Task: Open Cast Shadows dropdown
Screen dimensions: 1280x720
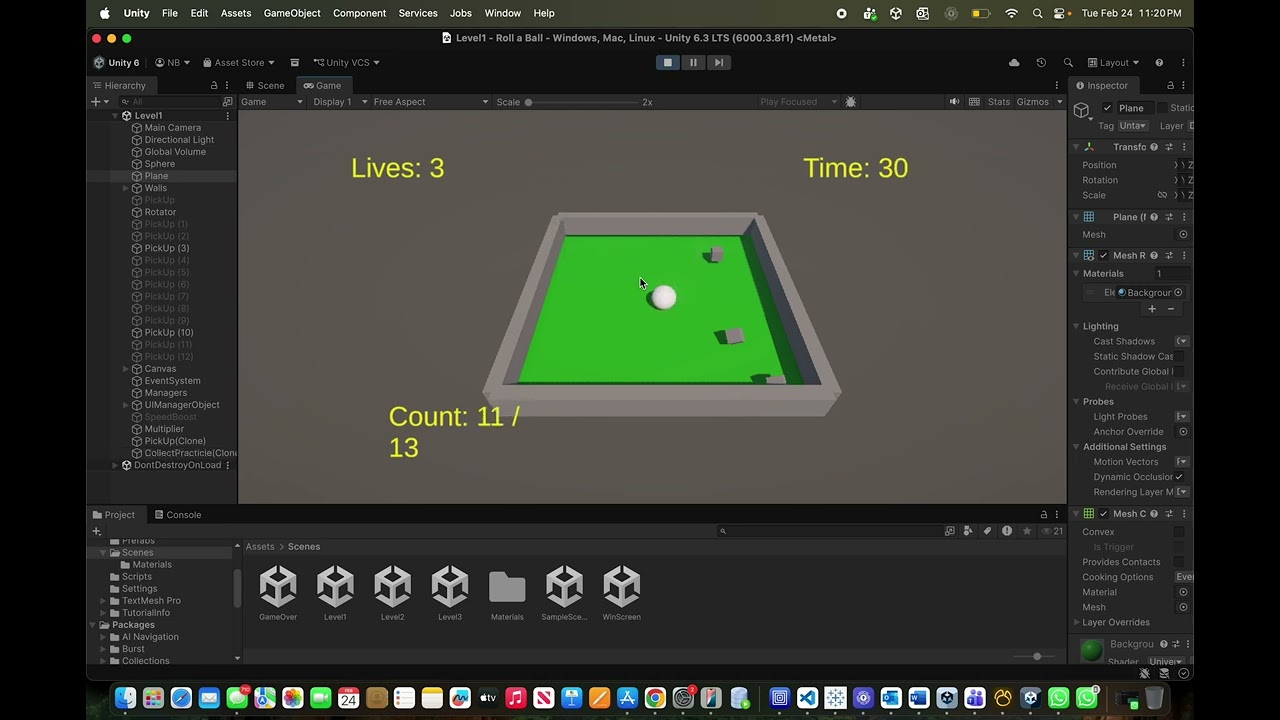Action: pyautogui.click(x=1182, y=341)
